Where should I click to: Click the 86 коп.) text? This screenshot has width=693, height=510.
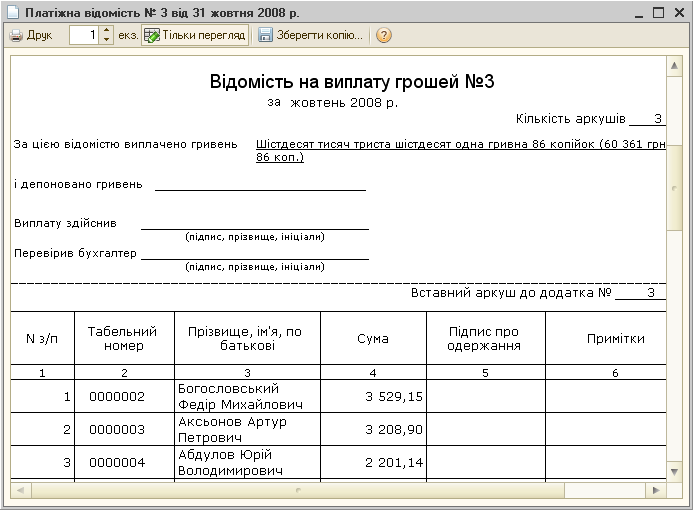(280, 157)
